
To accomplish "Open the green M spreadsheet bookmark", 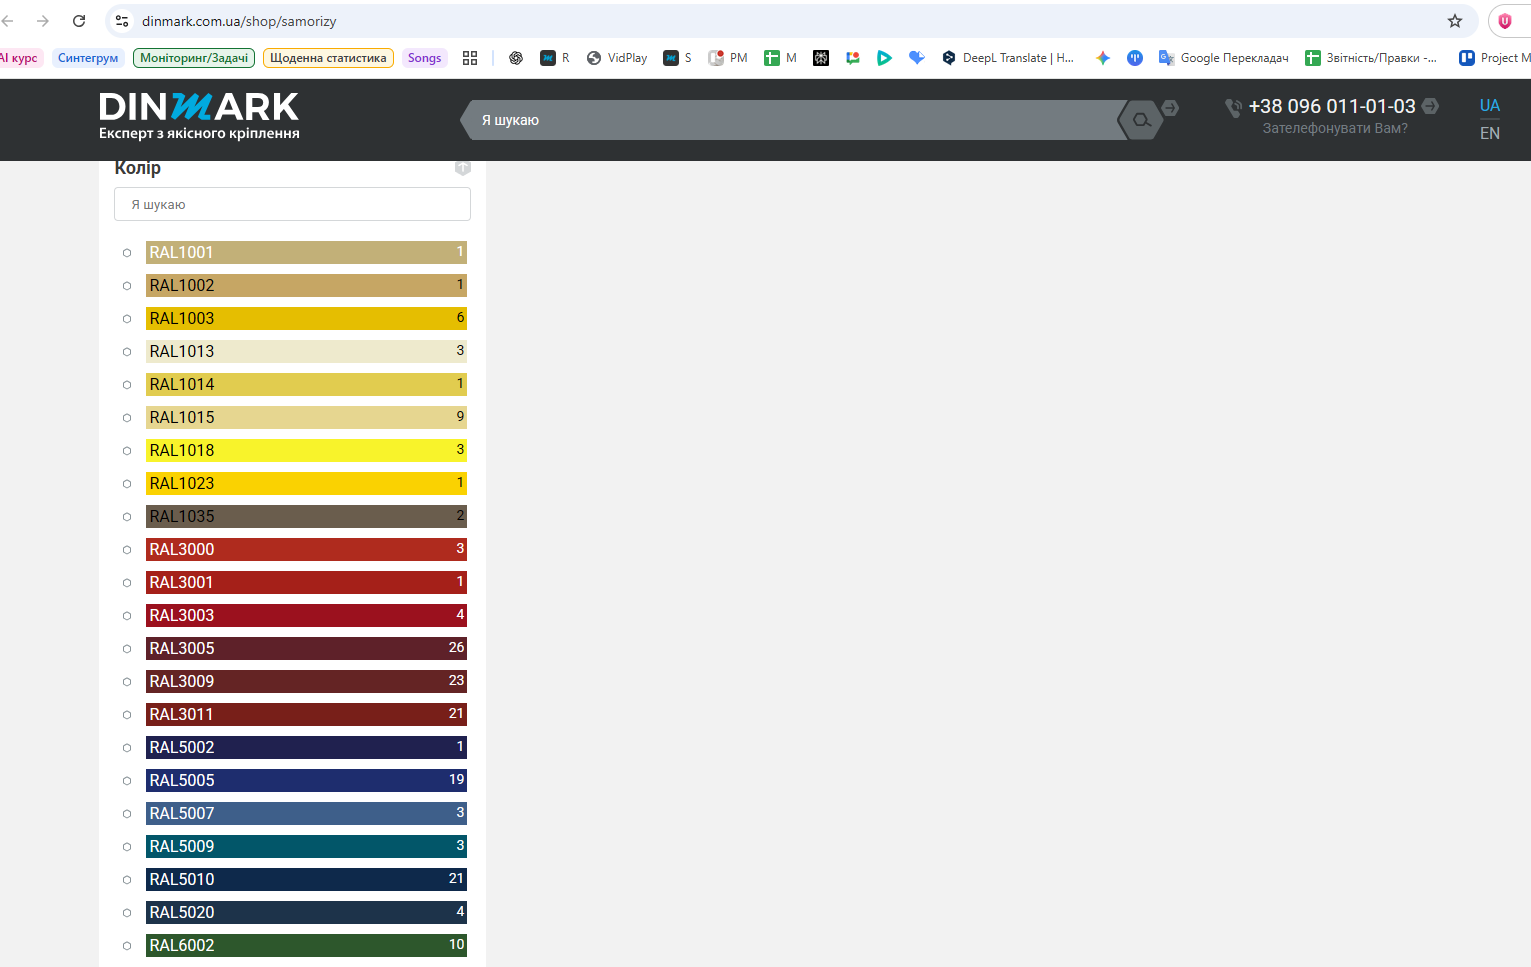I will pyautogui.click(x=780, y=58).
